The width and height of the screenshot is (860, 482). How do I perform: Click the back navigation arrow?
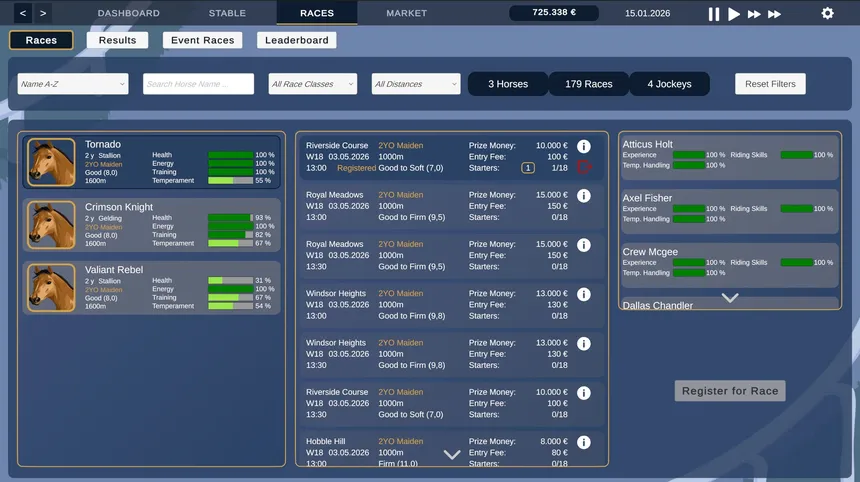click(23, 13)
